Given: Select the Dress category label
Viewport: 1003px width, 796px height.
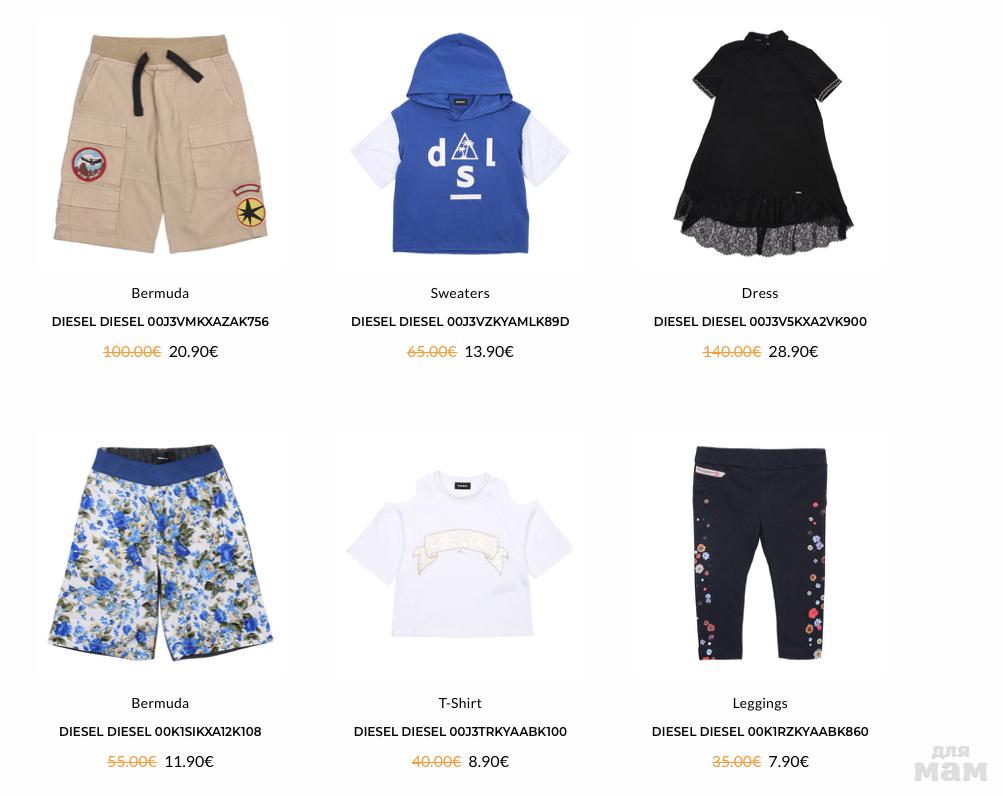Looking at the screenshot, I should 760,293.
